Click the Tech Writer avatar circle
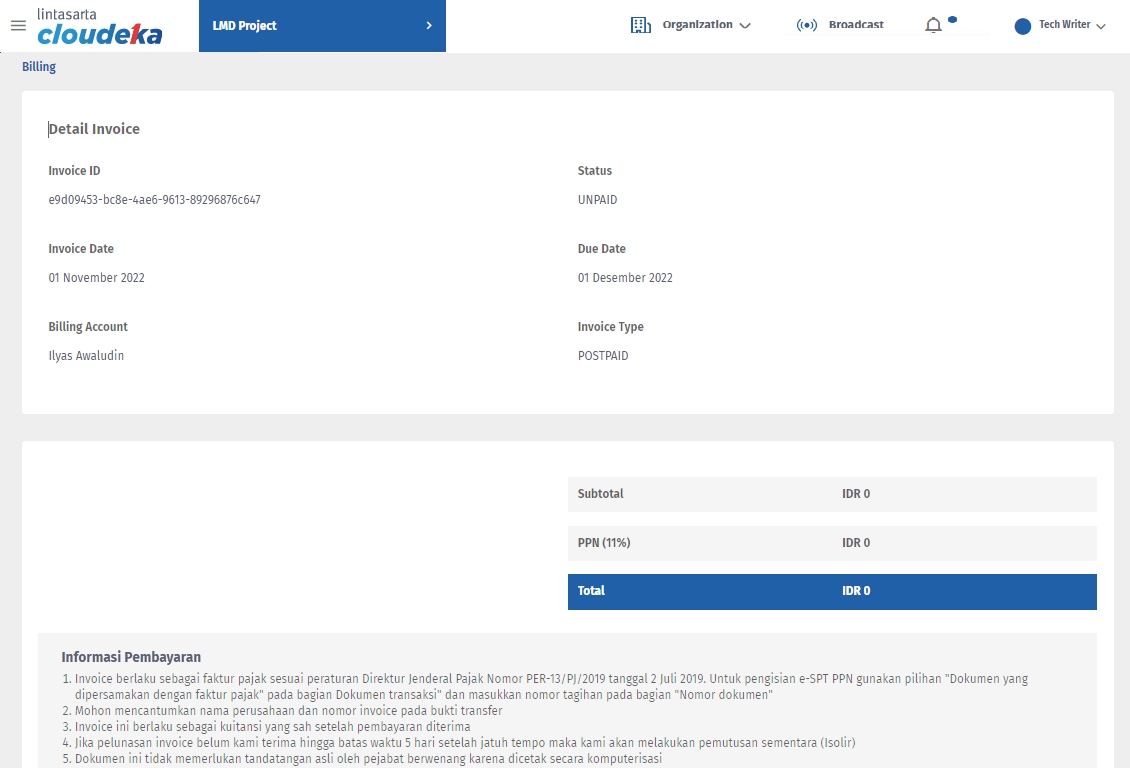1130x768 pixels. tap(1022, 26)
